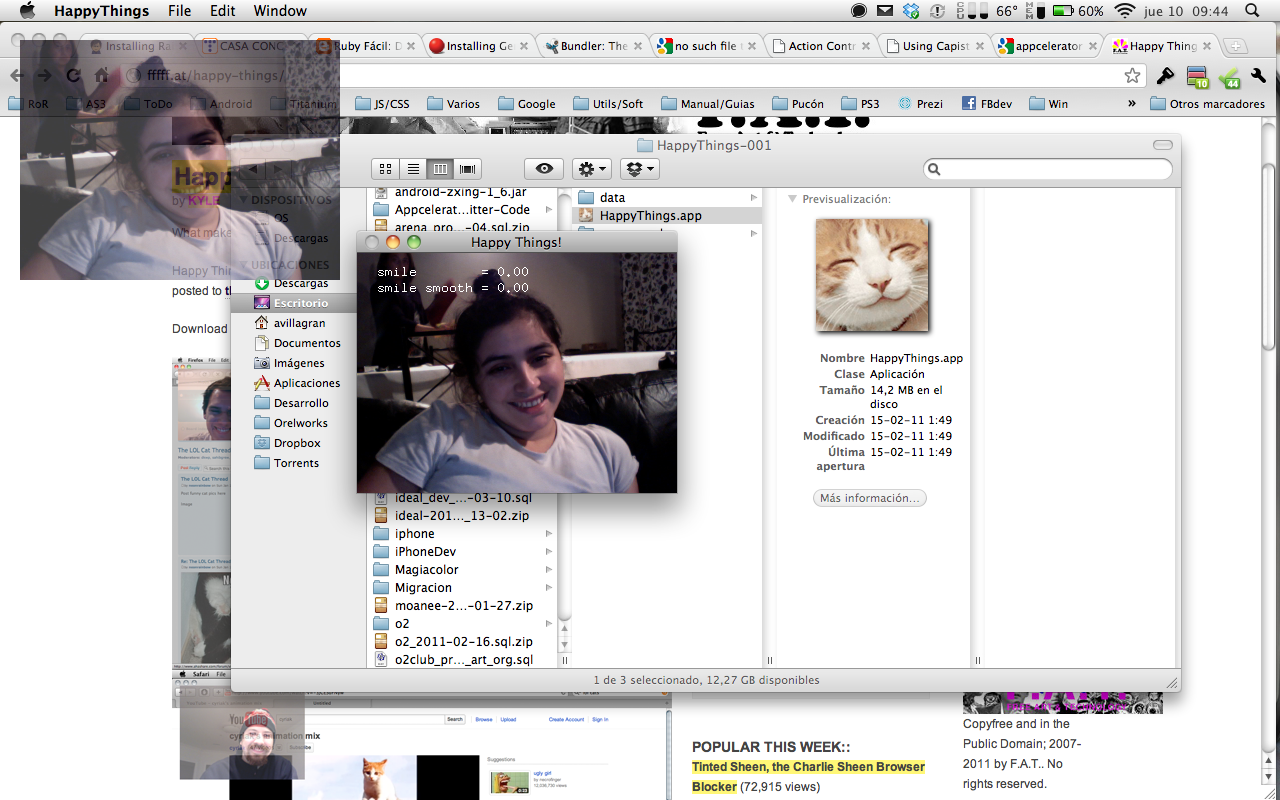Viewport: 1280px width, 800px height.
Task: Select Escritorio in Finder sidebar
Action: 292,303
